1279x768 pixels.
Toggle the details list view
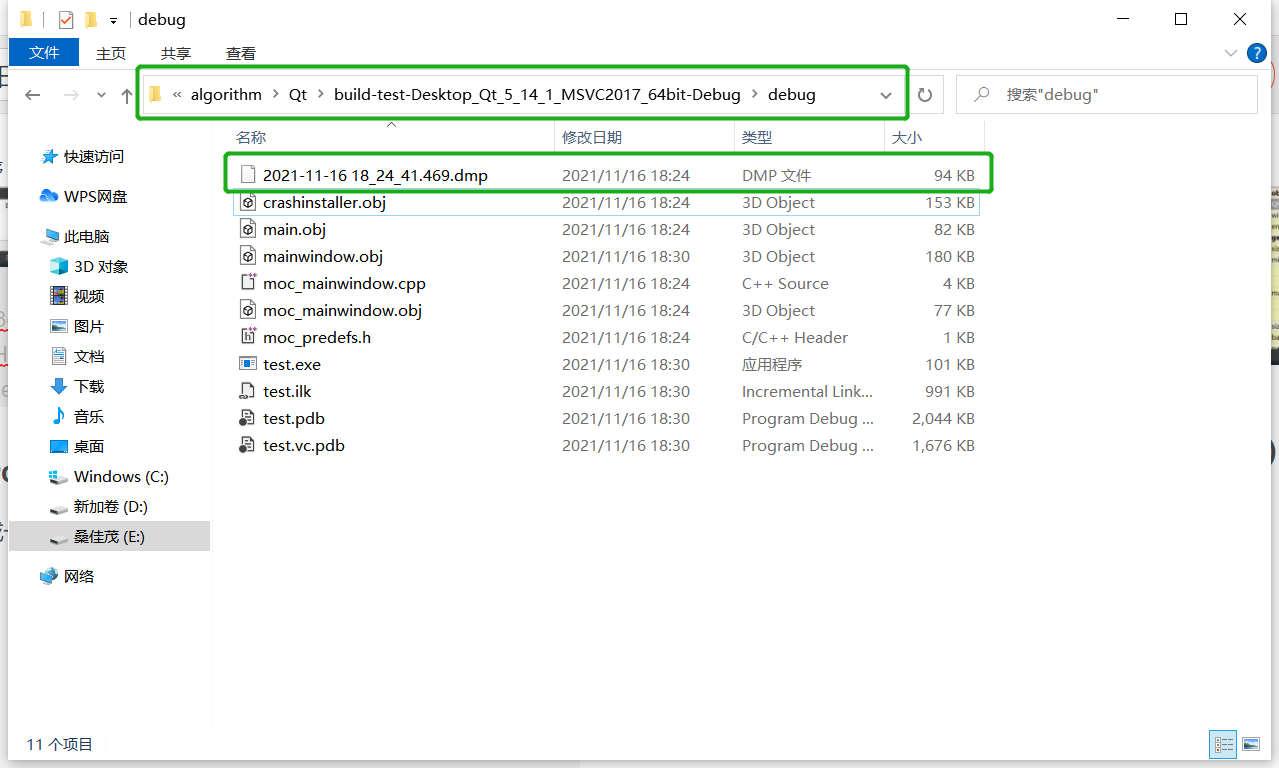(1223, 744)
